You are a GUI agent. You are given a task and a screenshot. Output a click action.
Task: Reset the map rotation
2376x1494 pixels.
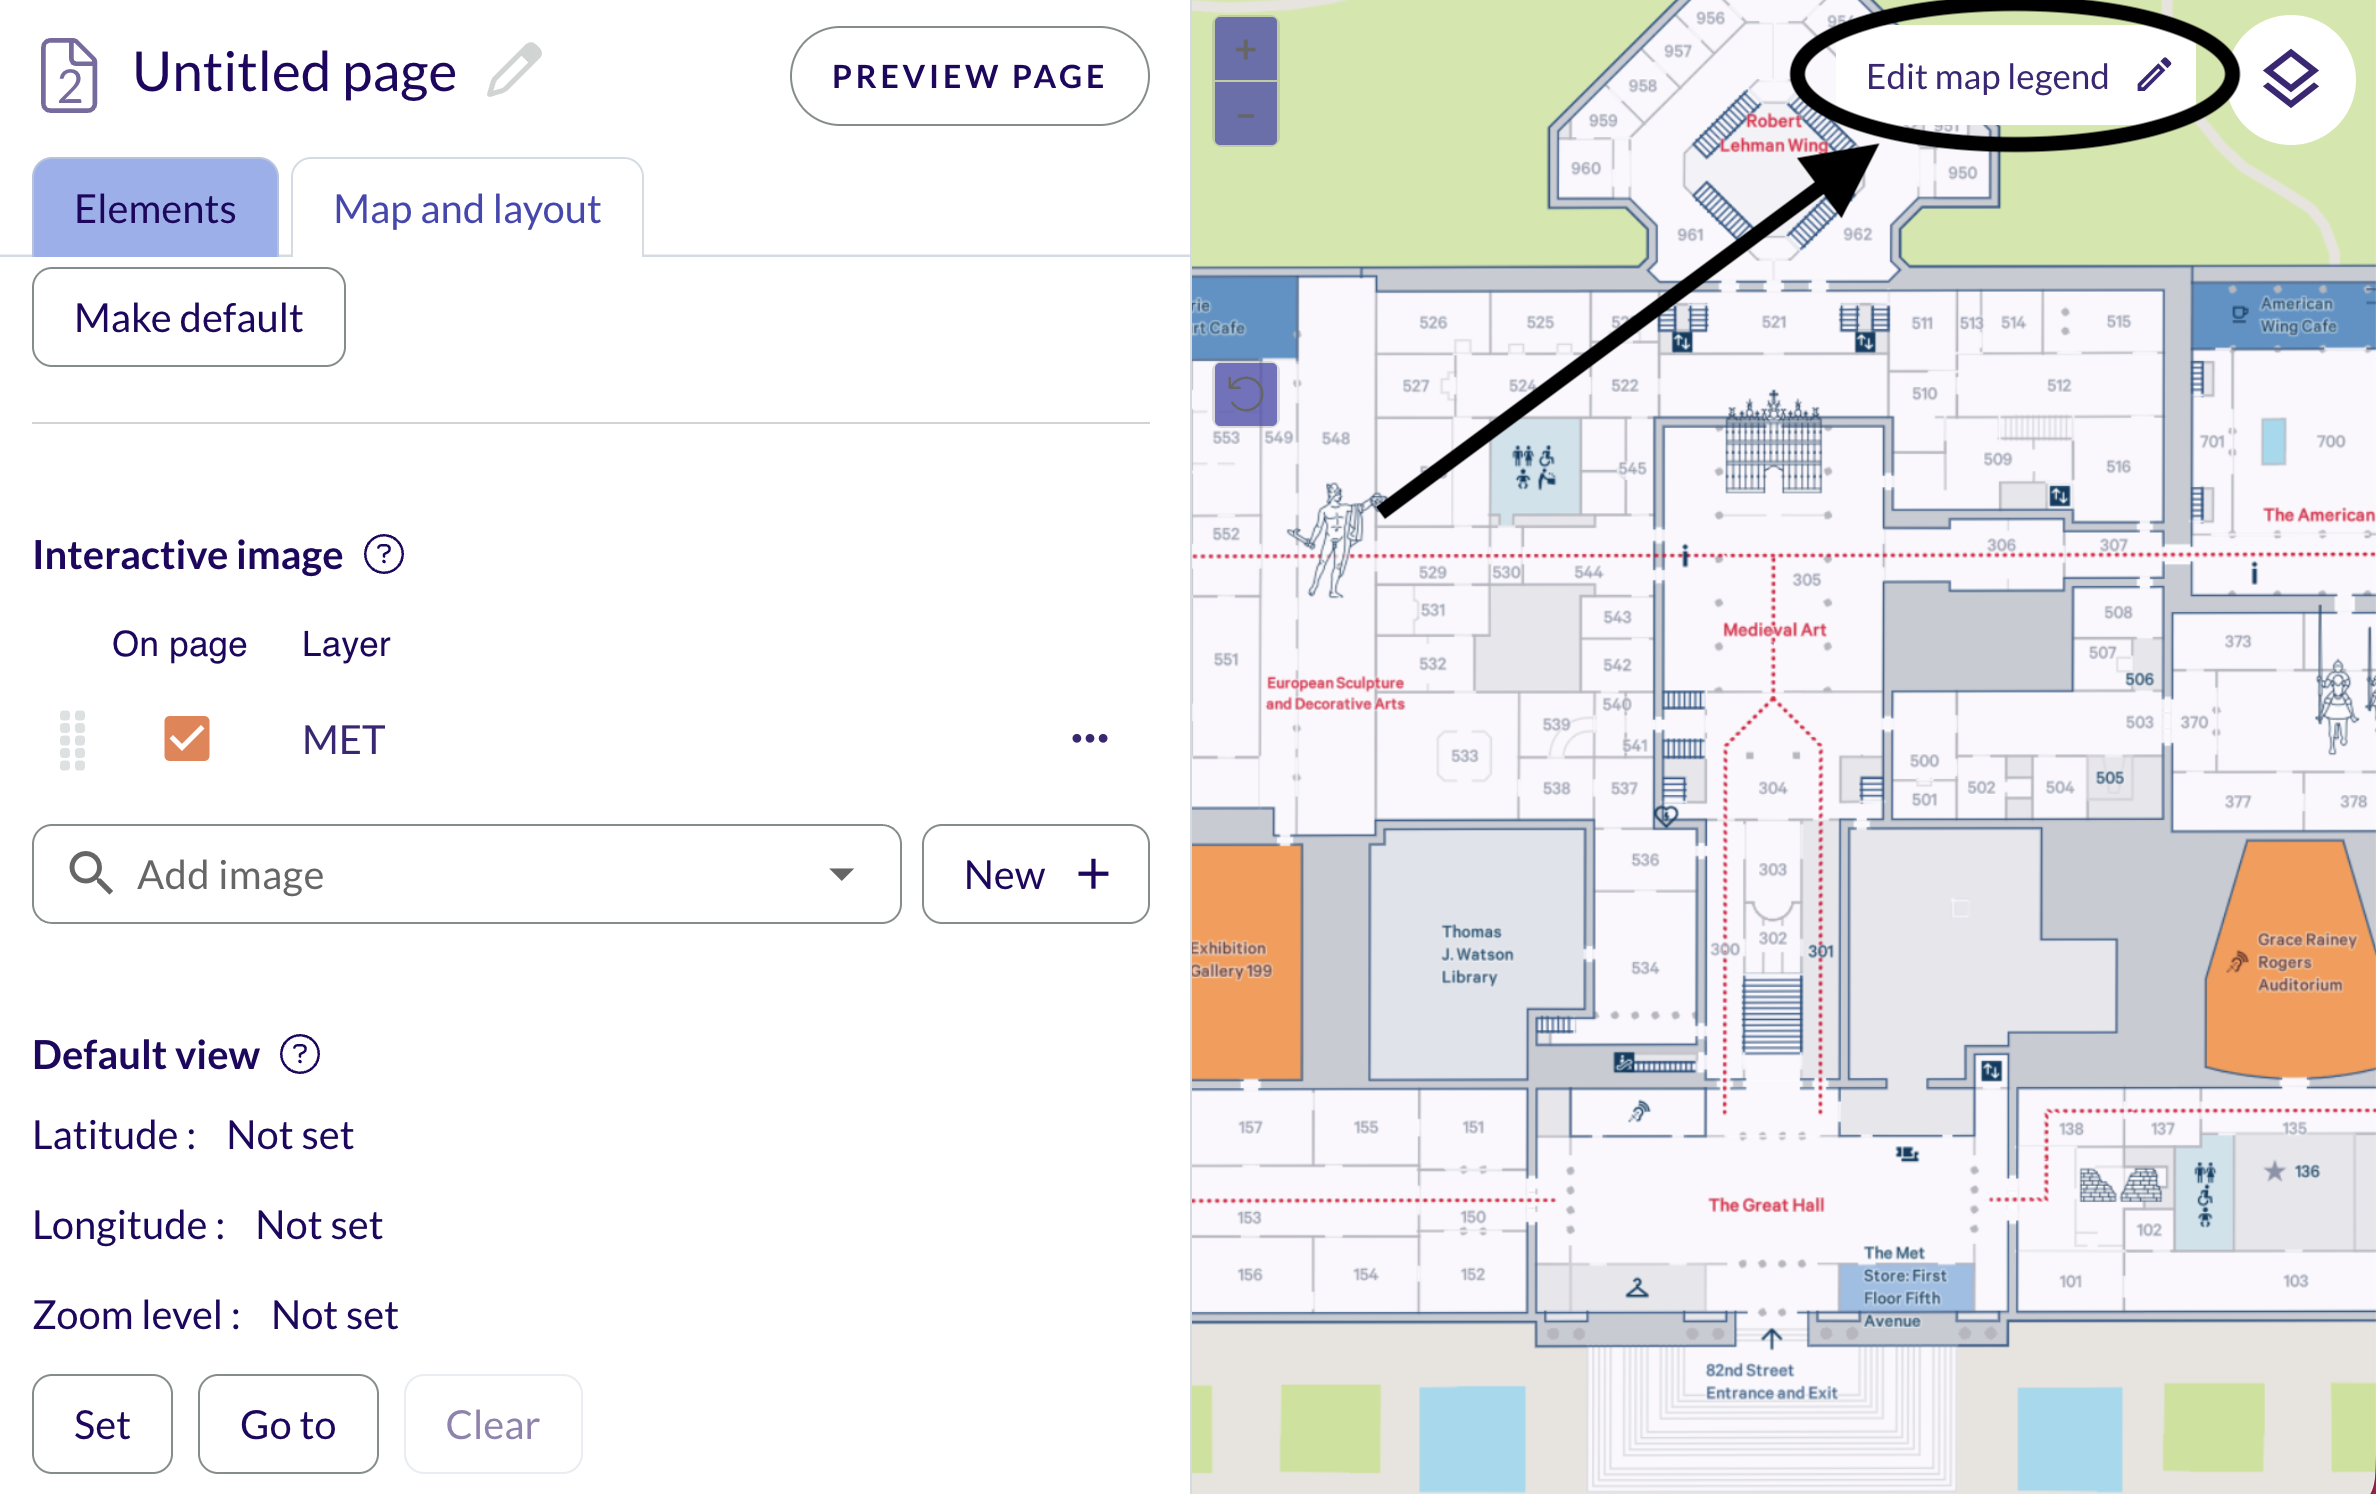1246,393
